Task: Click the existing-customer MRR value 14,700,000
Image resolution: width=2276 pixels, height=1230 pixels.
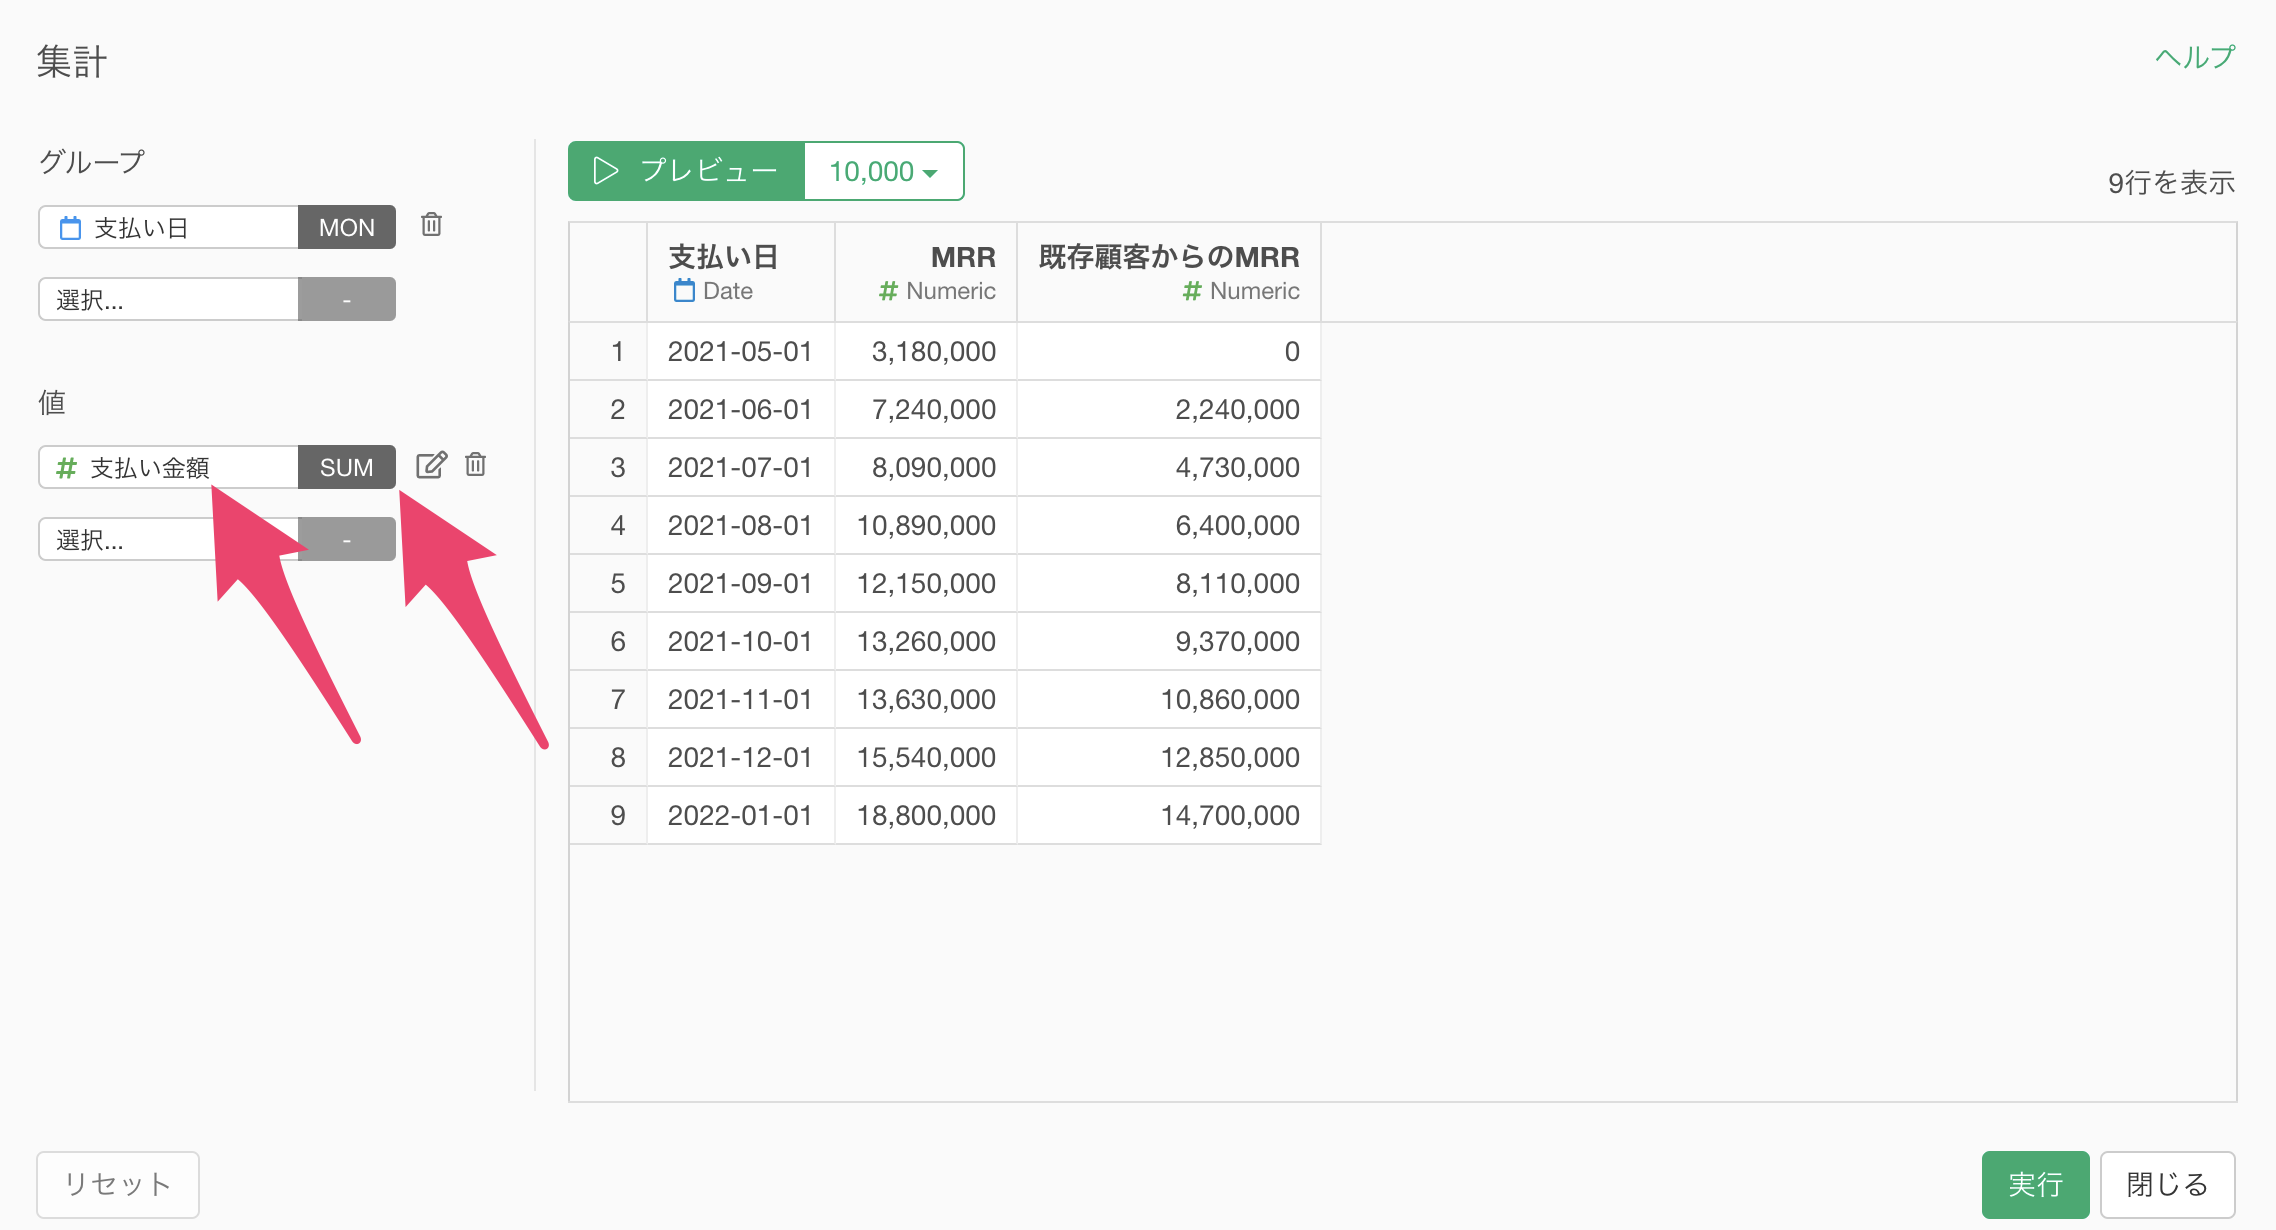Action: pos(1169,815)
